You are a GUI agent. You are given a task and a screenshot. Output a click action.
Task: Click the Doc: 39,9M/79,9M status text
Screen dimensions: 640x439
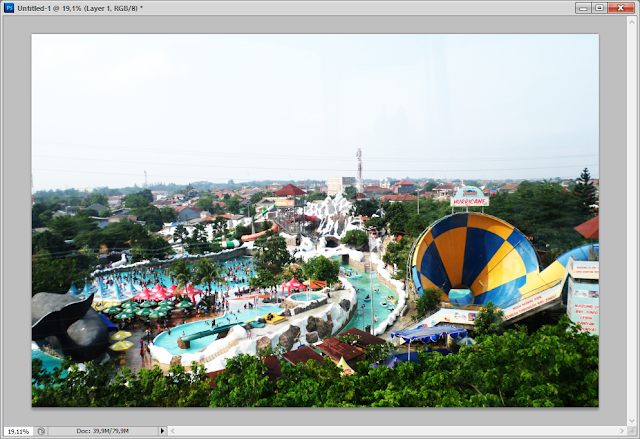[102, 431]
